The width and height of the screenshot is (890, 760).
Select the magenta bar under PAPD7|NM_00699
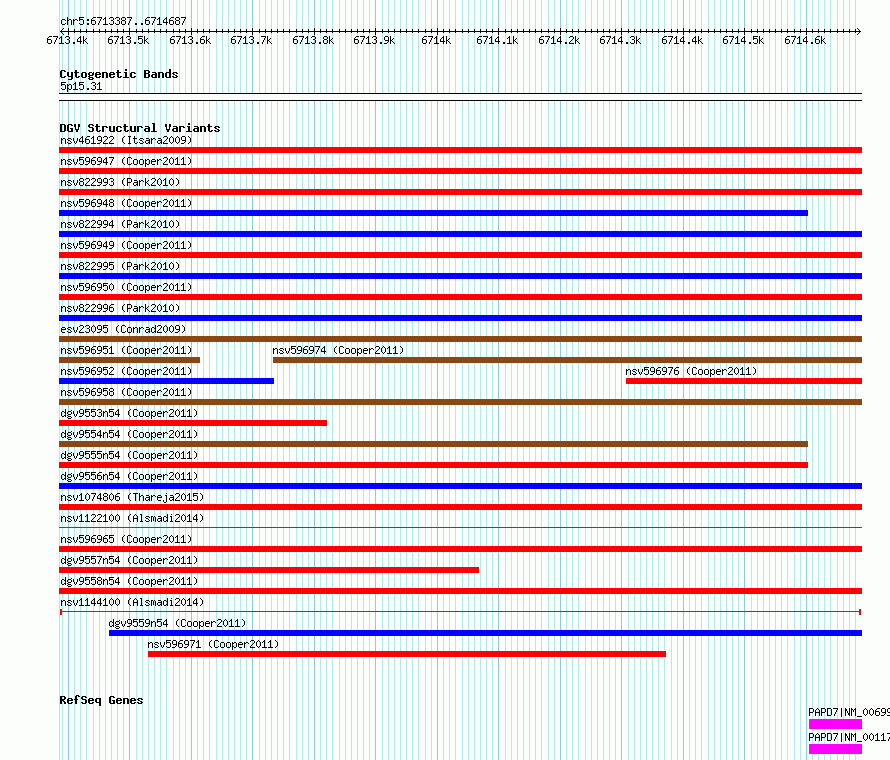[x=836, y=724]
